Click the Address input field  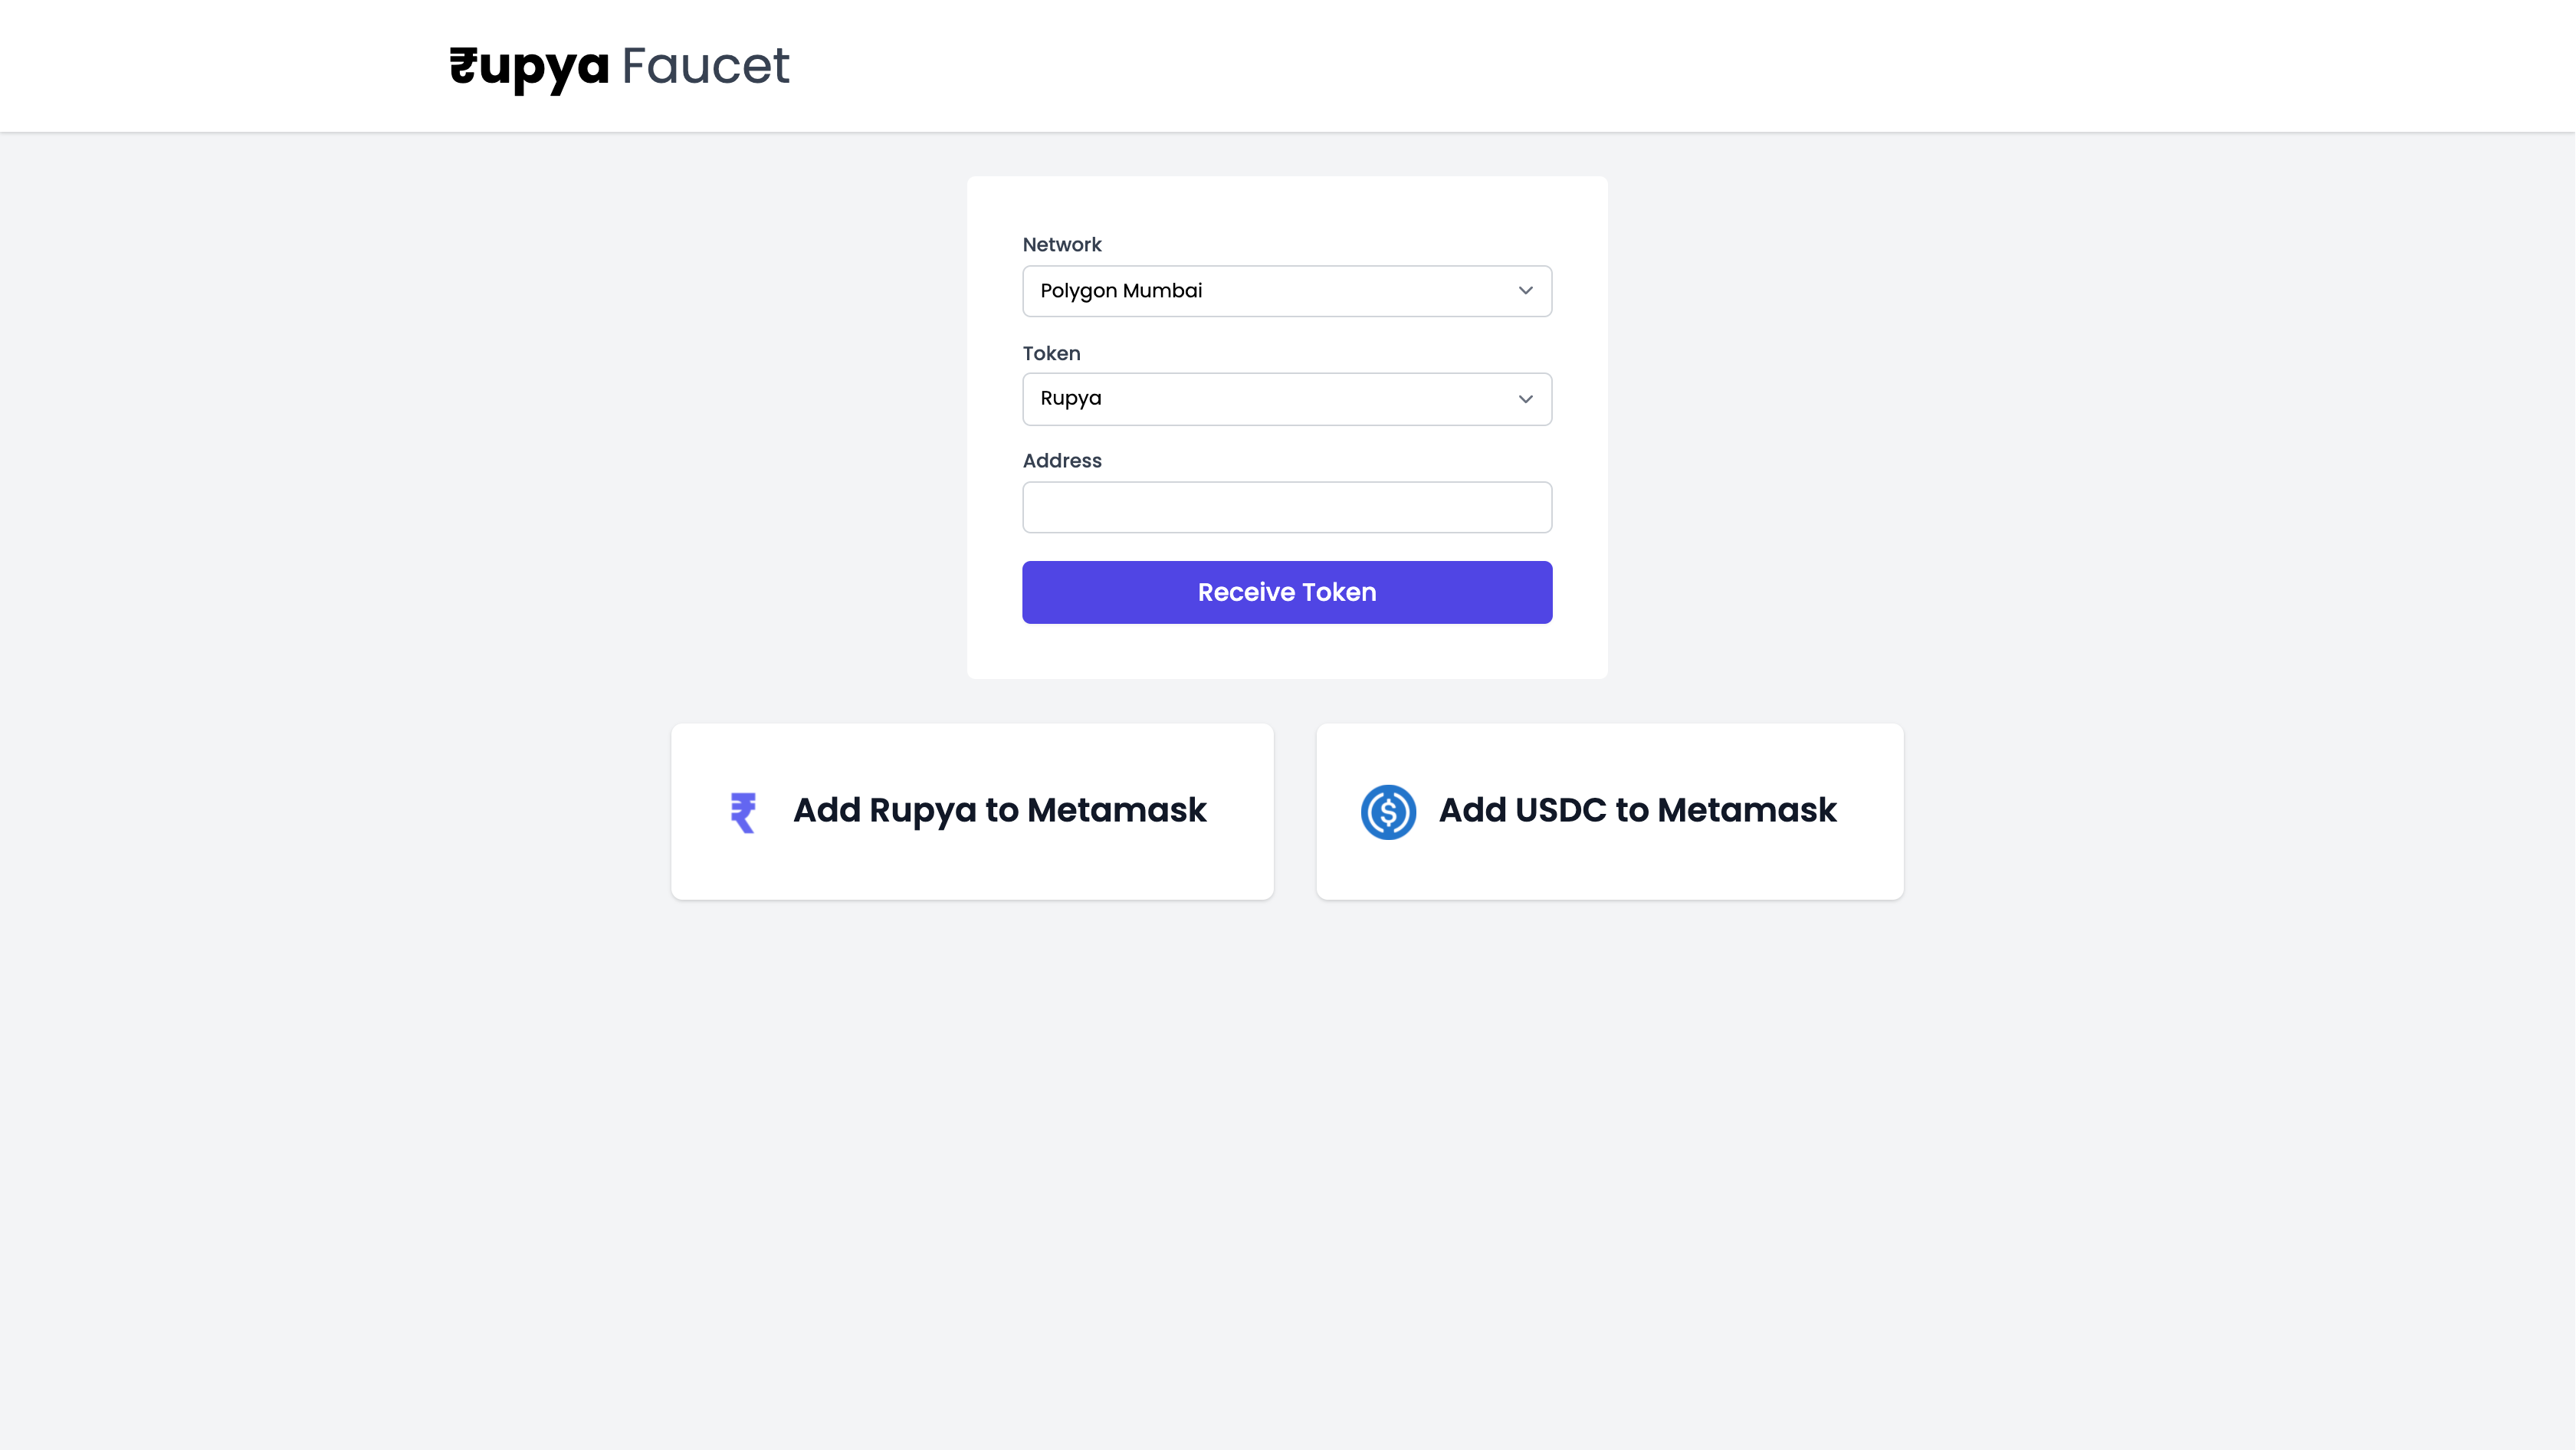click(1287, 507)
